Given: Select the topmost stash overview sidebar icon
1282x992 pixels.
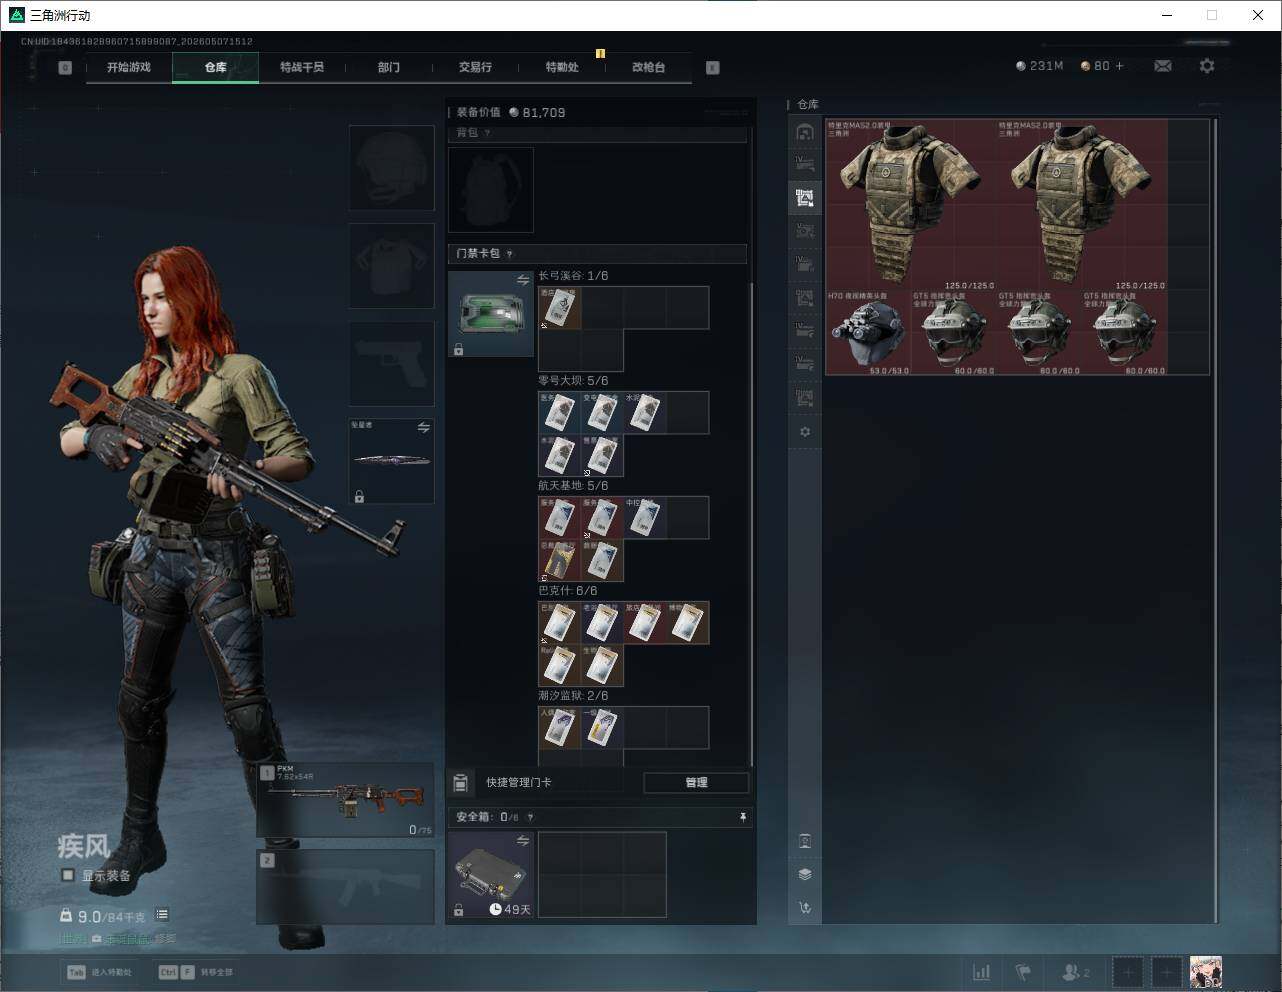Looking at the screenshot, I should pyautogui.click(x=805, y=132).
